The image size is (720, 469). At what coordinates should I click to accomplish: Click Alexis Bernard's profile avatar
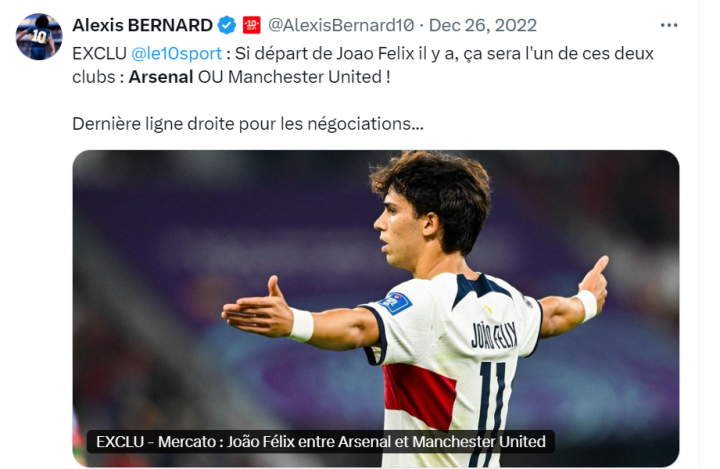pyautogui.click(x=39, y=36)
